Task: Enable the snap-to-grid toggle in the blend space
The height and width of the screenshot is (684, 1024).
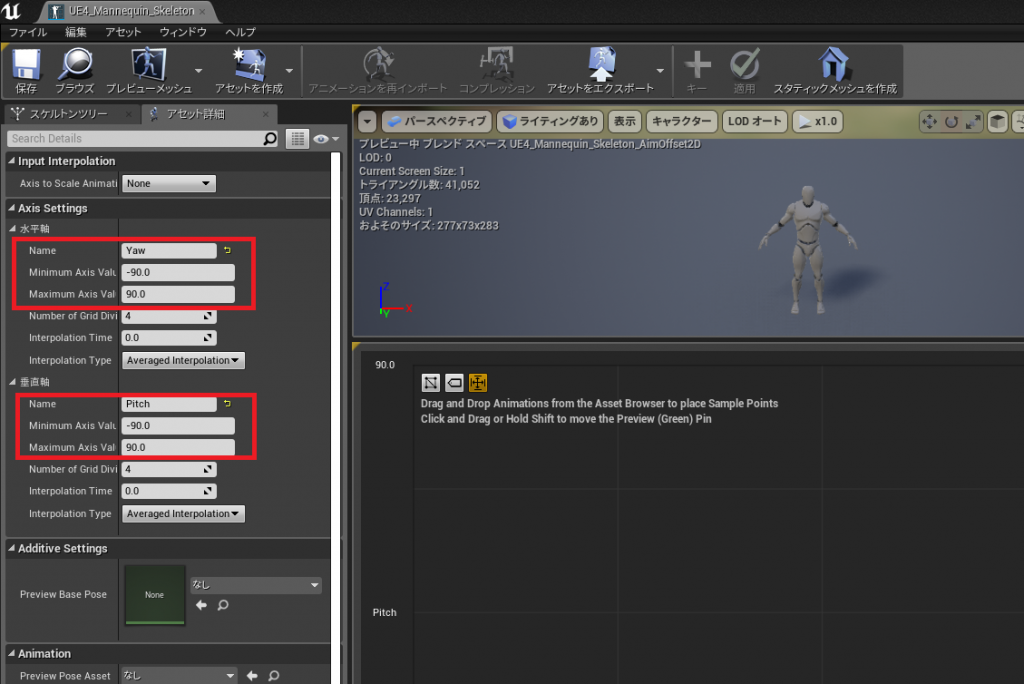Action: click(x=477, y=382)
